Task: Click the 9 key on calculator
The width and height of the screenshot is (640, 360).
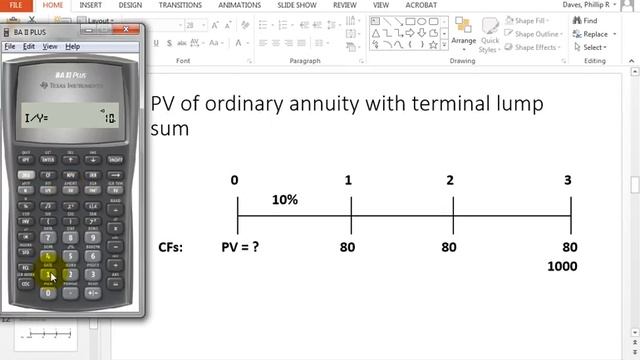Action: point(93,238)
